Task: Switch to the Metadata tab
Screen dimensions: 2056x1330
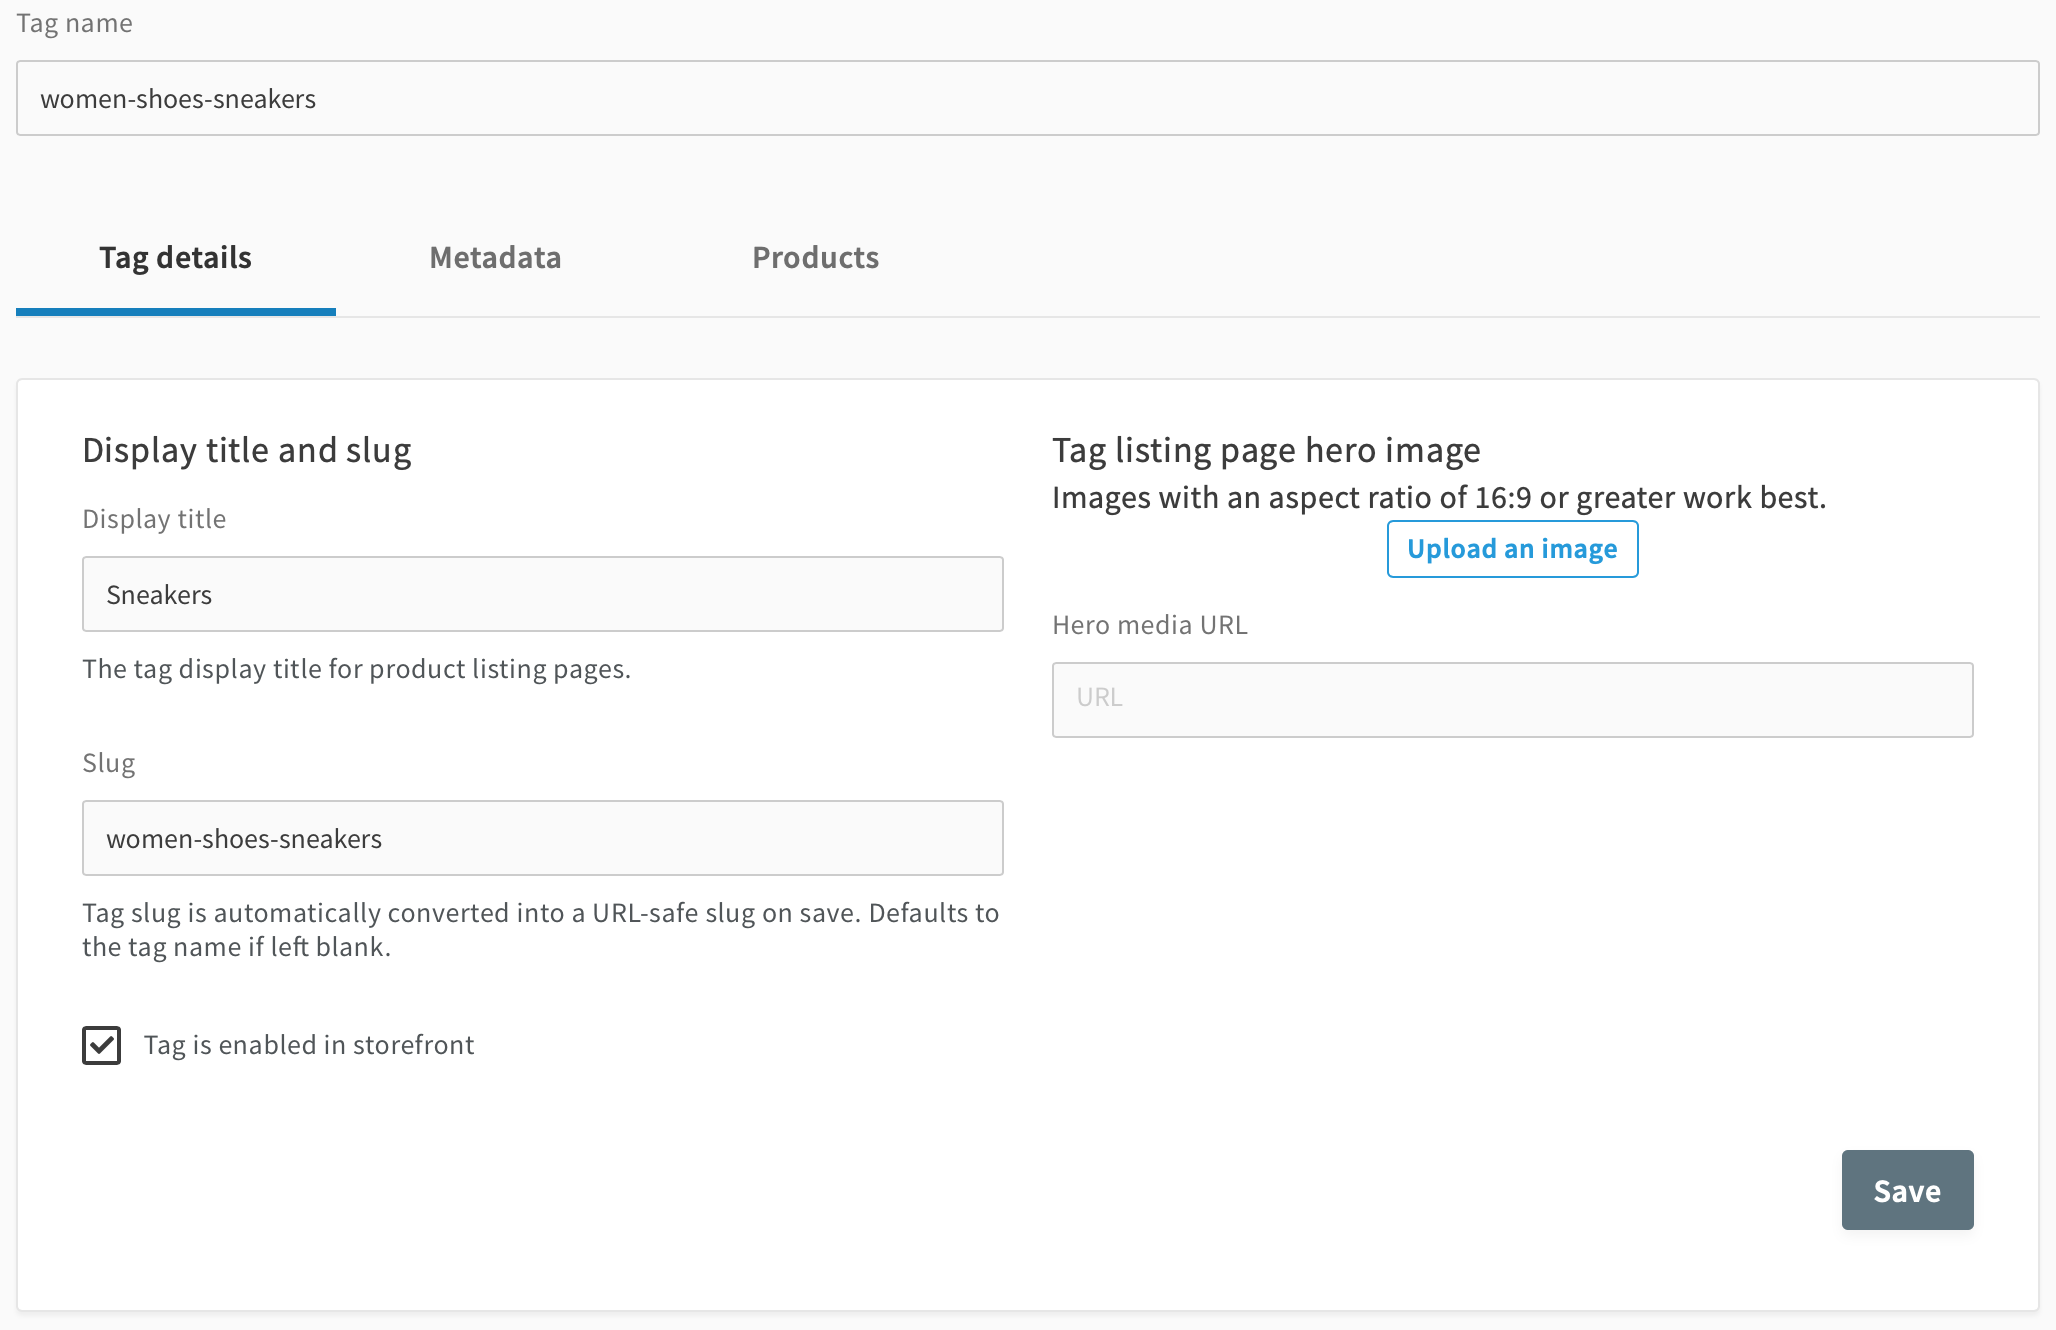Action: (x=495, y=258)
